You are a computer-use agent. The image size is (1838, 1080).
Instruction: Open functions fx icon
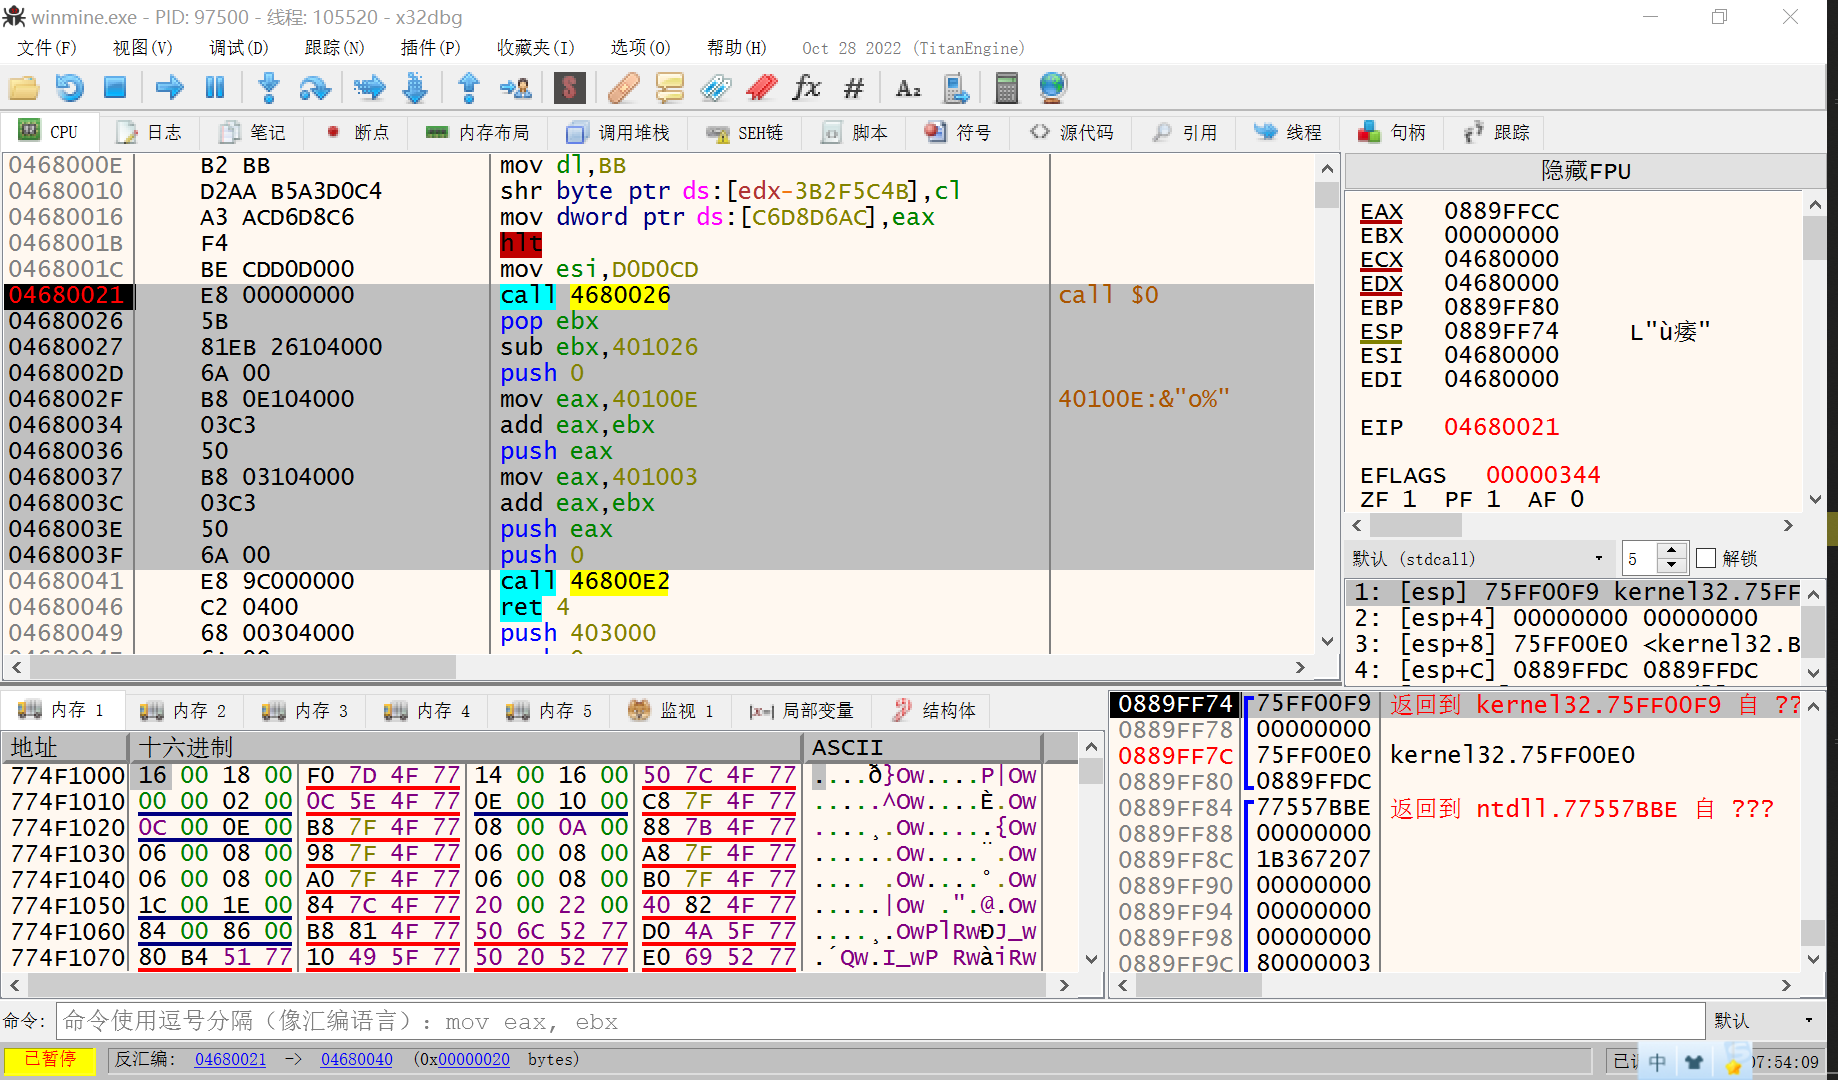pos(806,88)
